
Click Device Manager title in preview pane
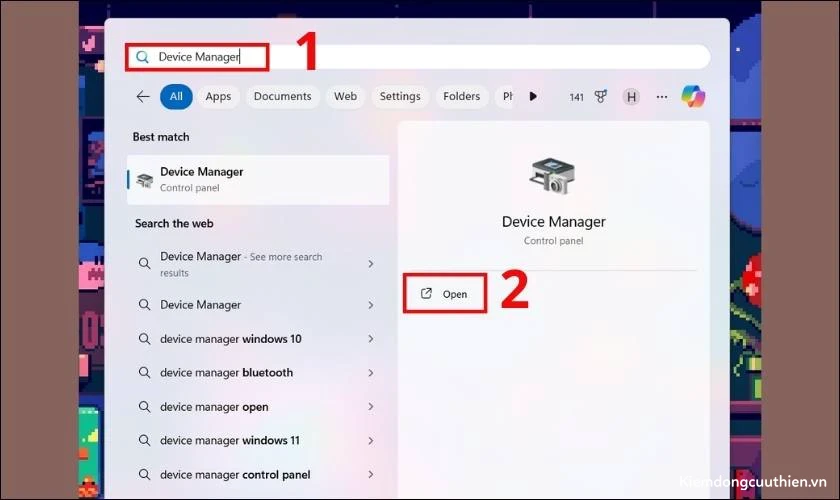click(x=553, y=222)
